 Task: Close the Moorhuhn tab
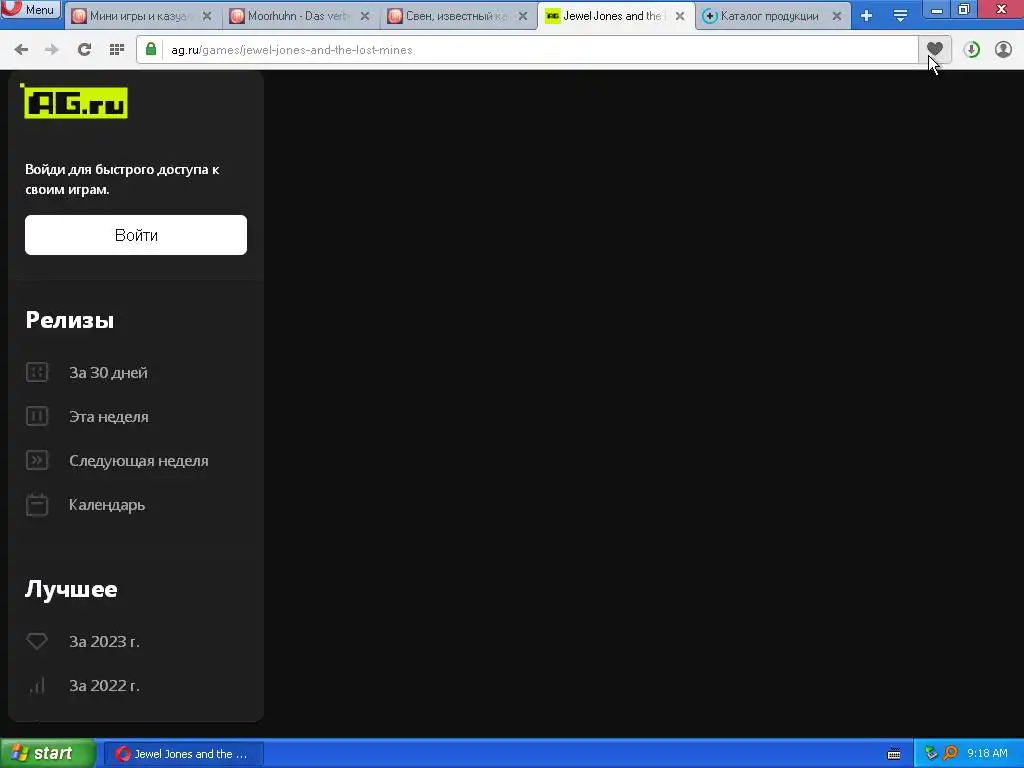tap(364, 16)
